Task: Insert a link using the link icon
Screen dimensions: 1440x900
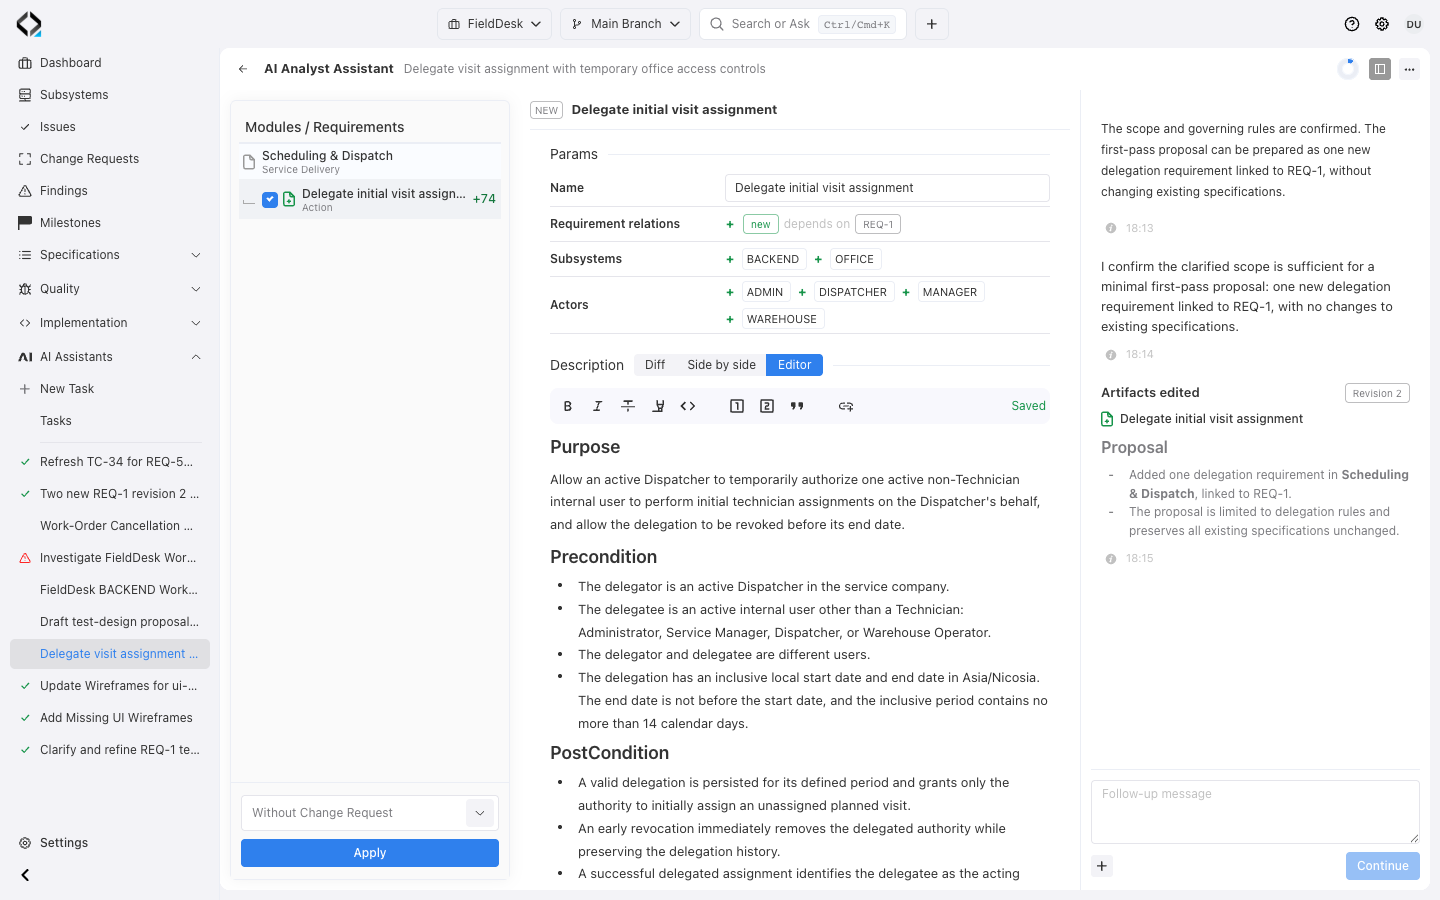Action: [x=846, y=406]
